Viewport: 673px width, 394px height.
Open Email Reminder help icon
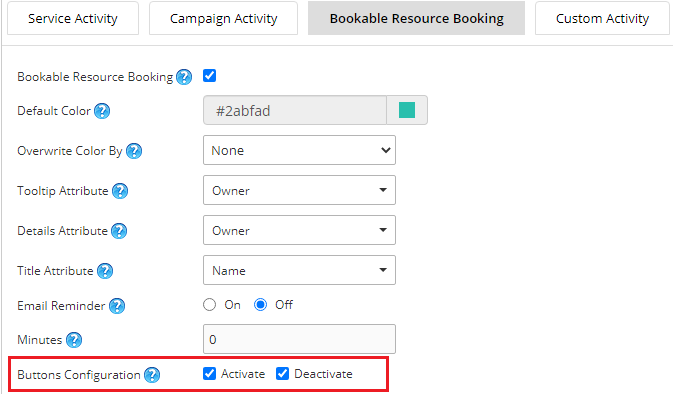point(117,306)
